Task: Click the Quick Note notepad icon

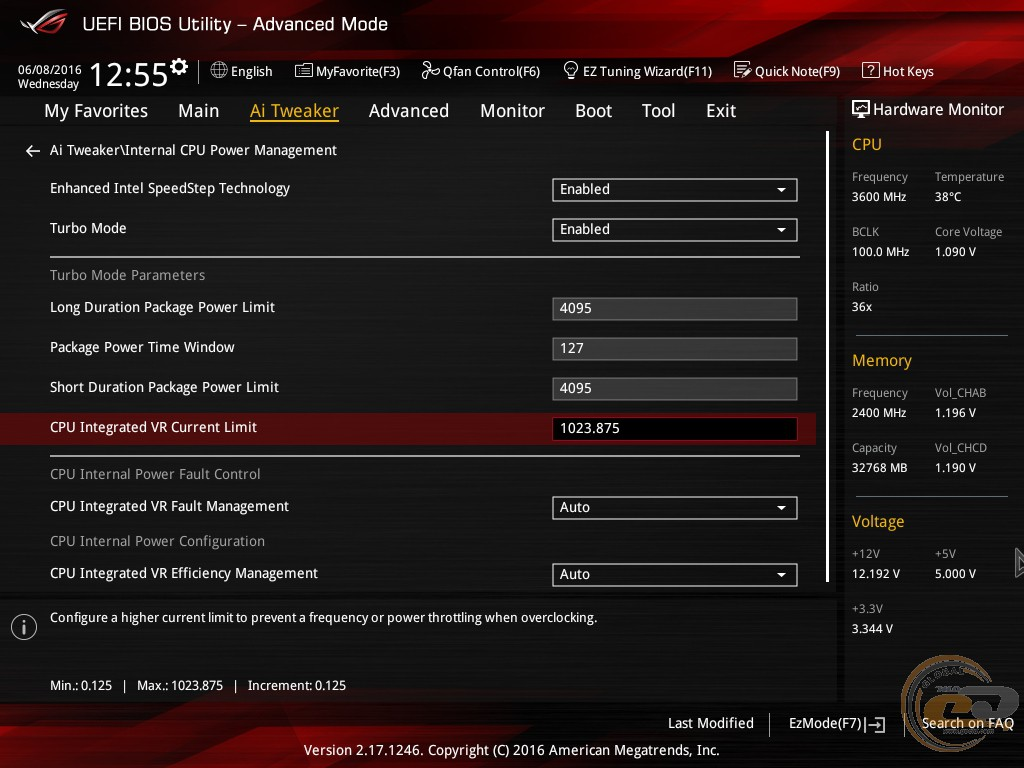Action: [743, 70]
